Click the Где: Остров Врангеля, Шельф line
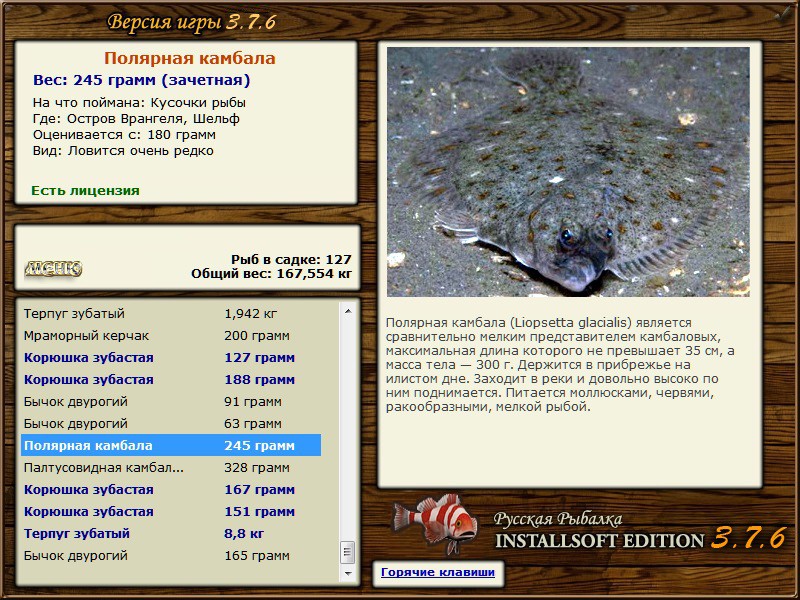Image resolution: width=800 pixels, height=600 pixels. tap(136, 118)
